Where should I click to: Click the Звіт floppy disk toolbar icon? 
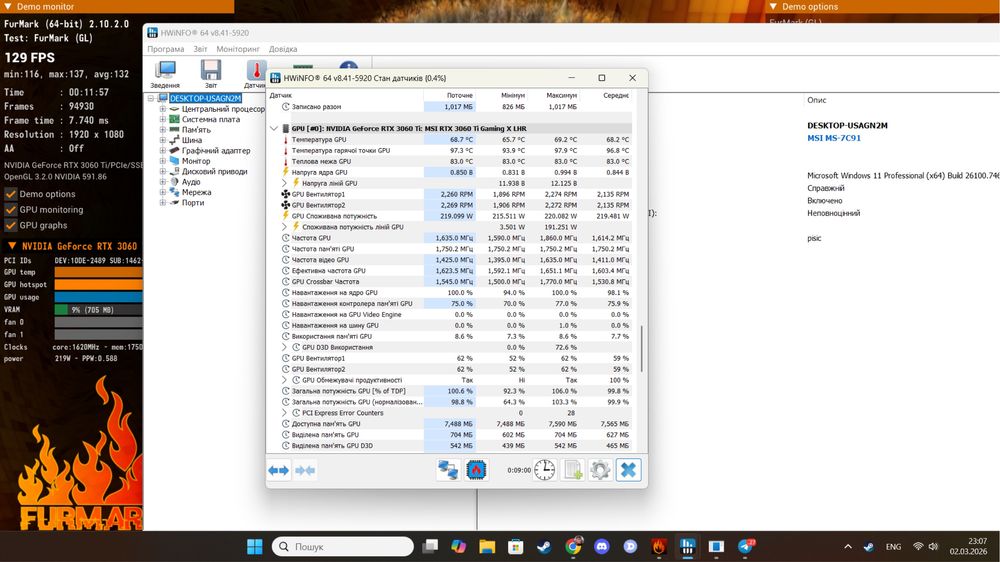click(210, 73)
